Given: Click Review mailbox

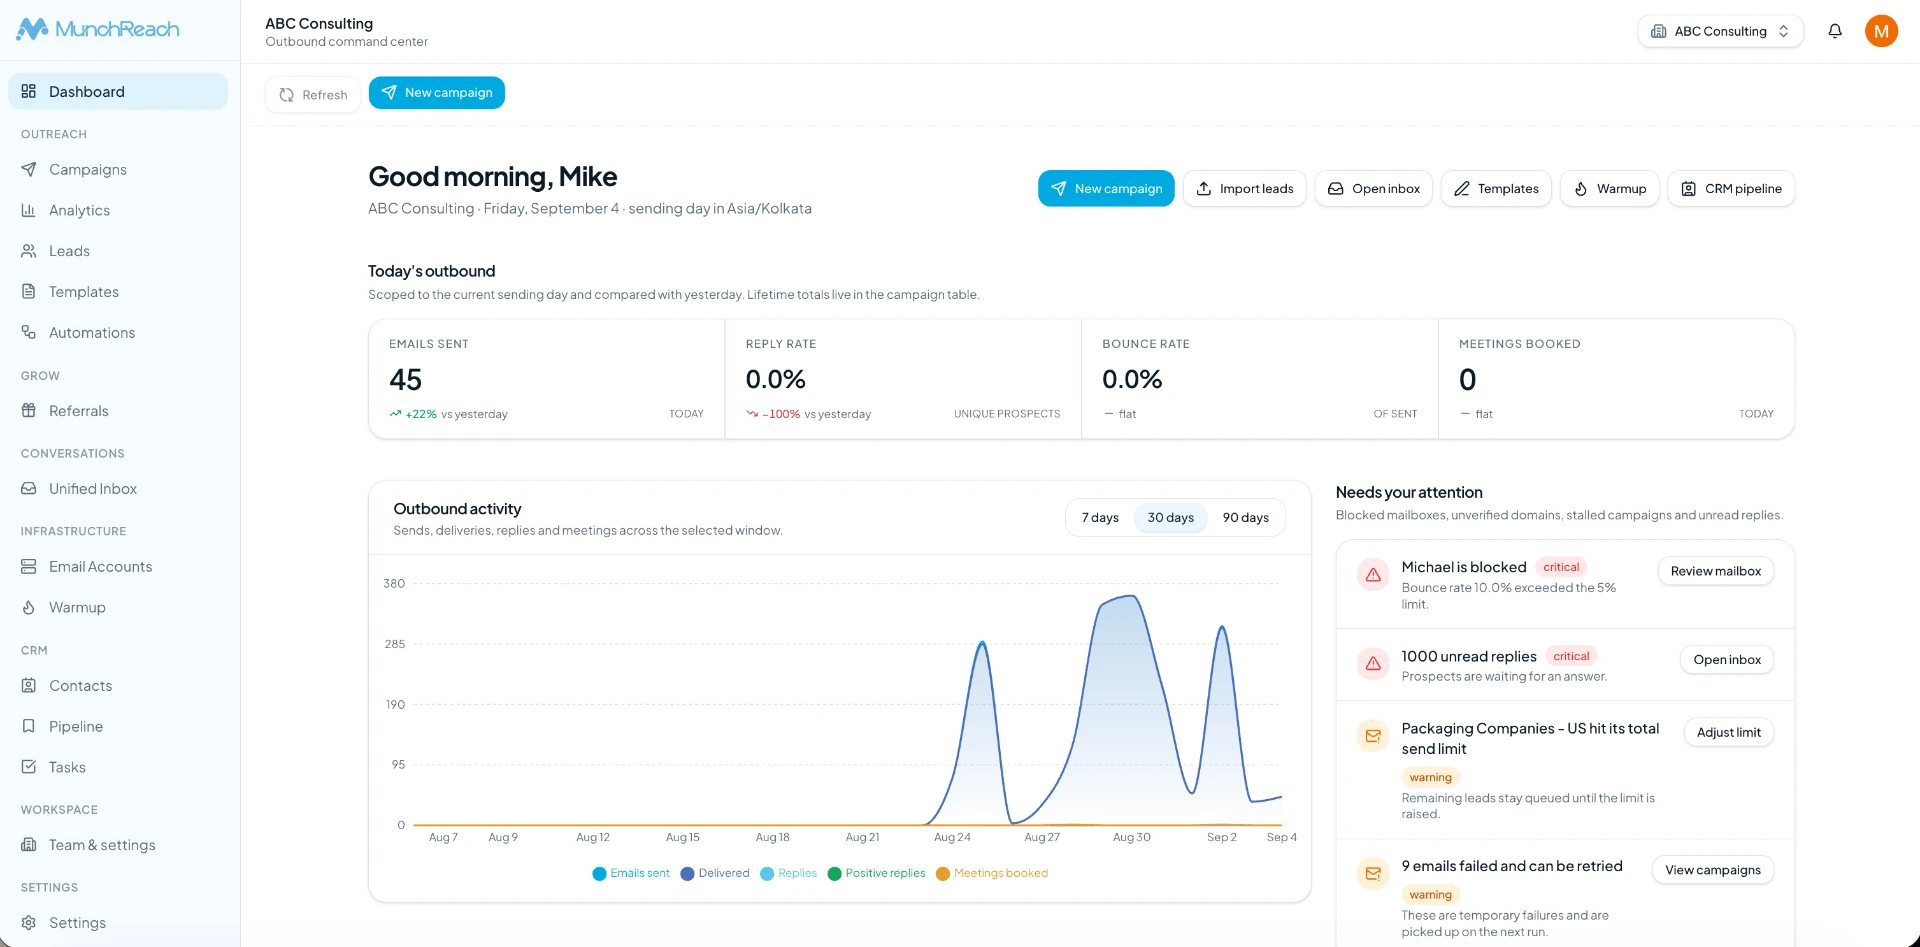Looking at the screenshot, I should point(1716,572).
